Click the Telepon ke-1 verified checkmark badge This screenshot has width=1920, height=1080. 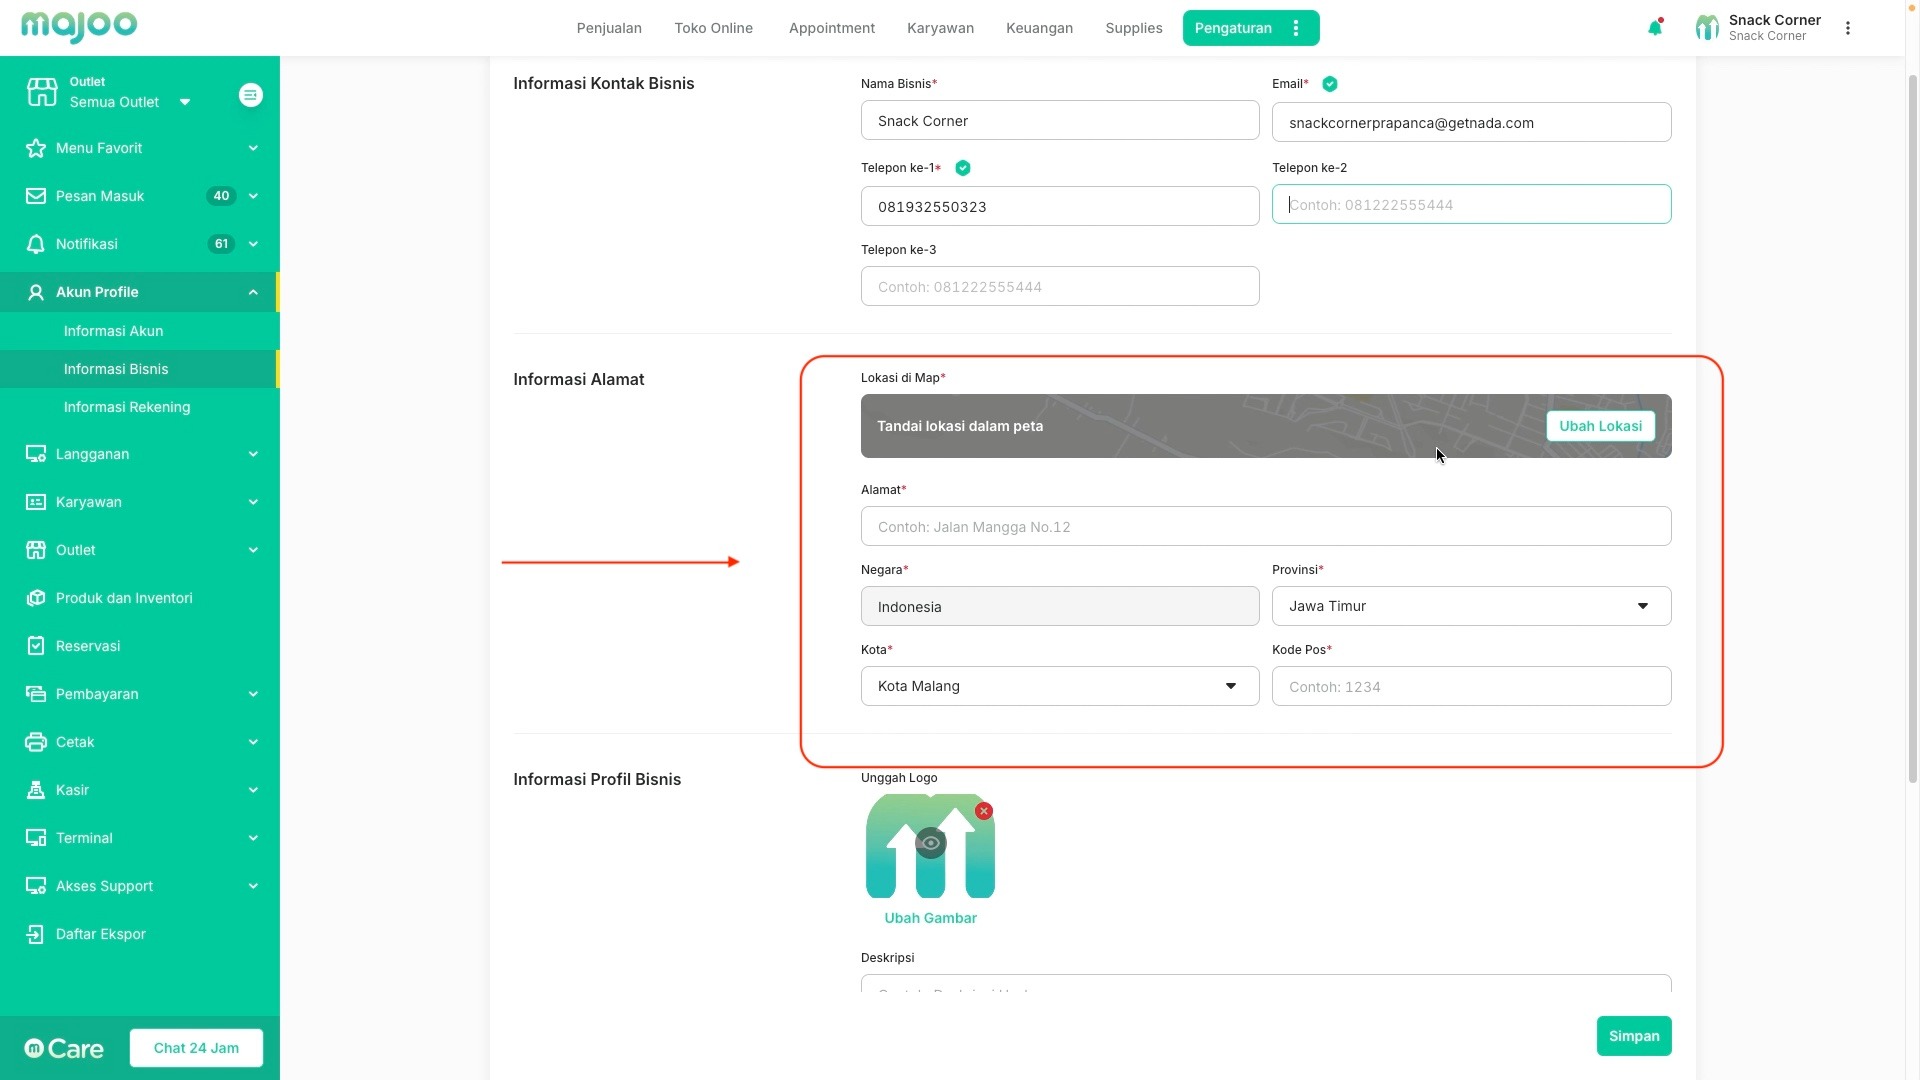click(963, 168)
